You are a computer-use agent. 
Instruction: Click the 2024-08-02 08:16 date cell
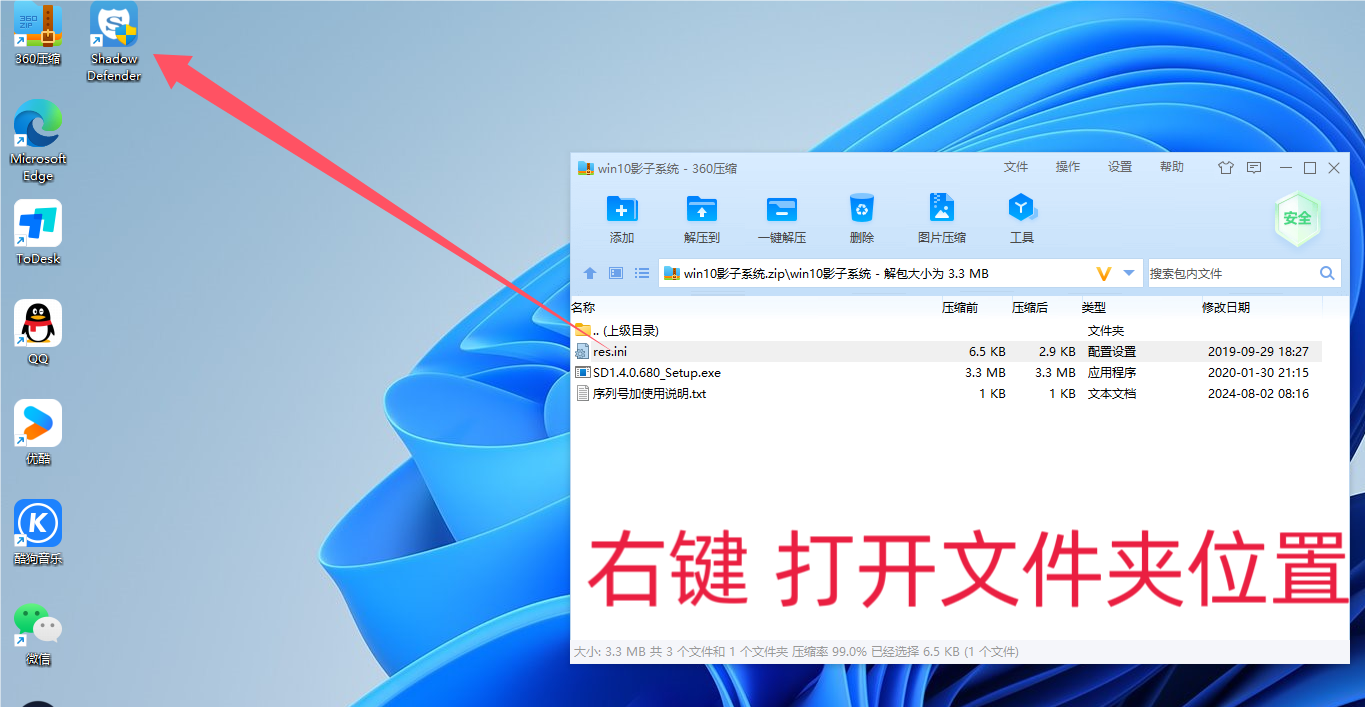pyautogui.click(x=1258, y=394)
